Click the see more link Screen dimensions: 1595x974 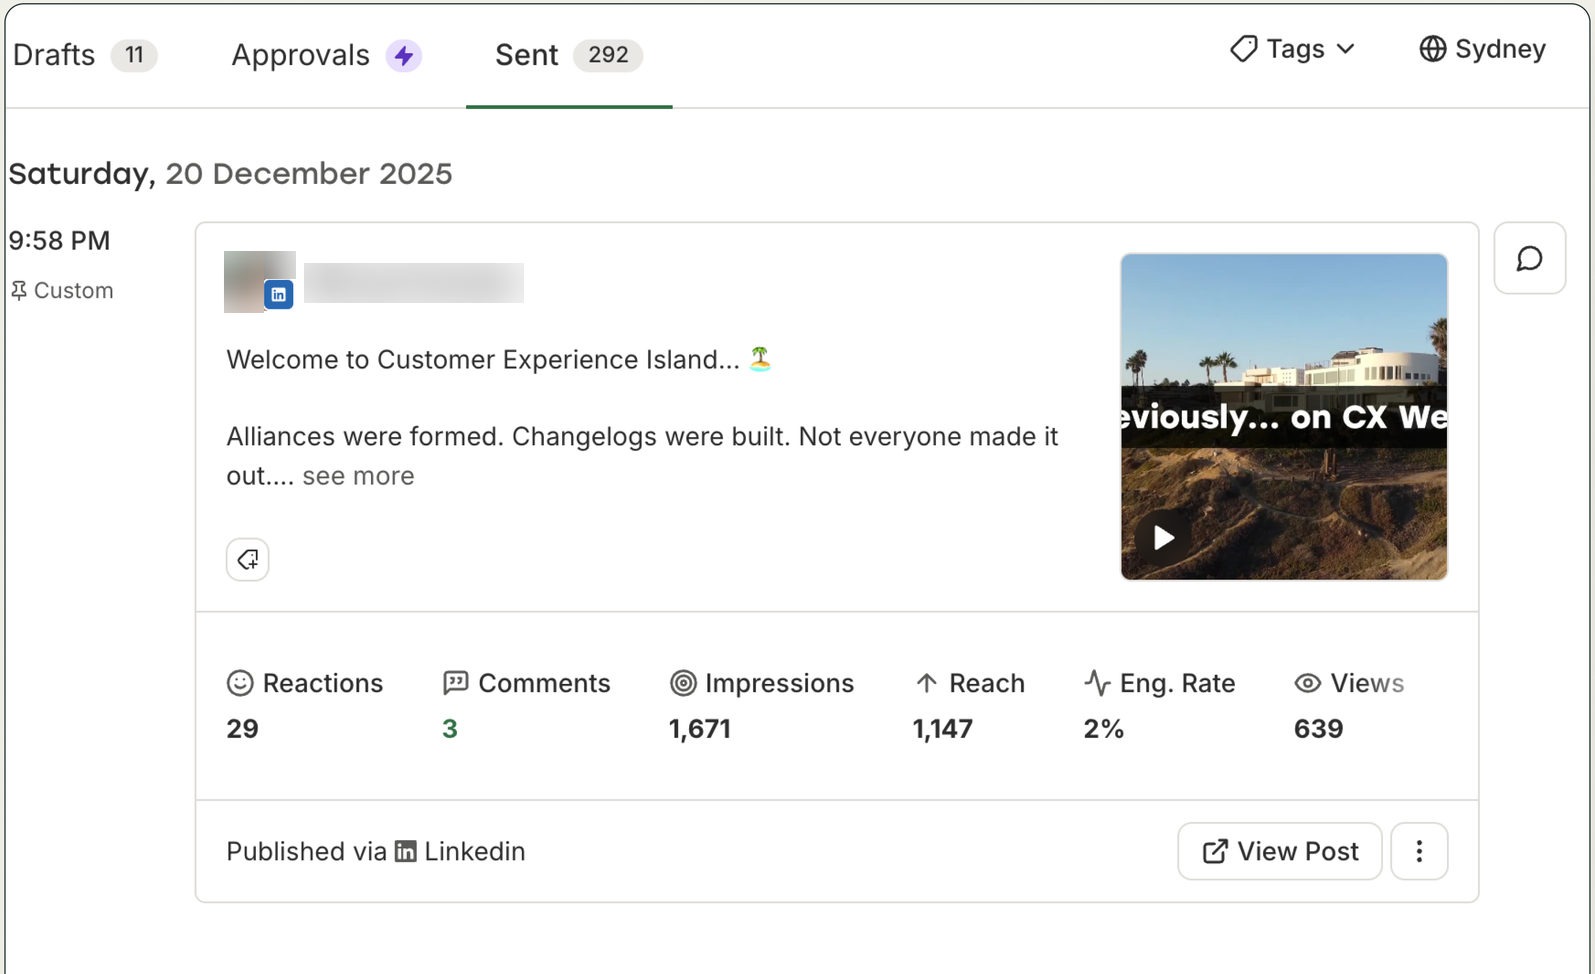pos(358,476)
